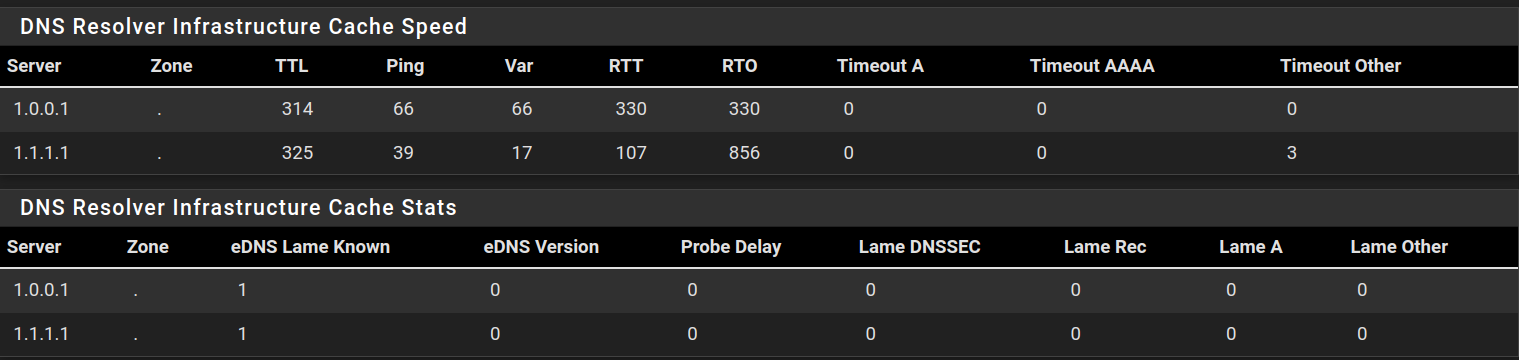The width and height of the screenshot is (1519, 360).
Task: Click the Lame Other column header
Action: [x=1399, y=246]
